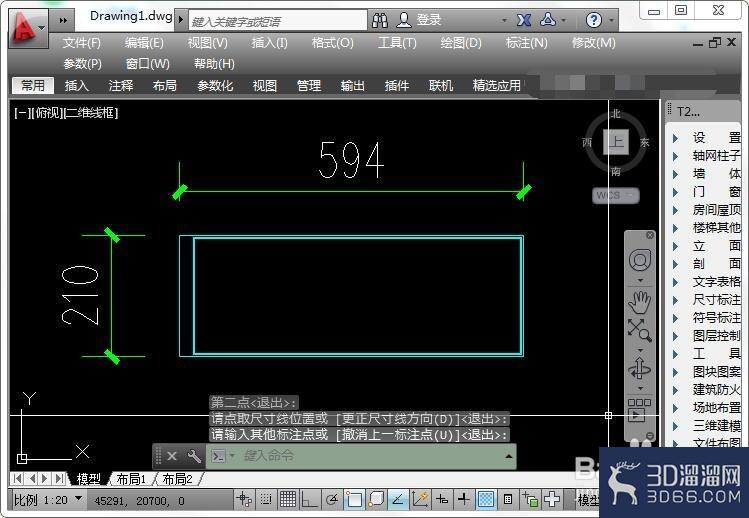Switch to the 输出 ribbon tab
This screenshot has width=749, height=518.
click(x=353, y=86)
